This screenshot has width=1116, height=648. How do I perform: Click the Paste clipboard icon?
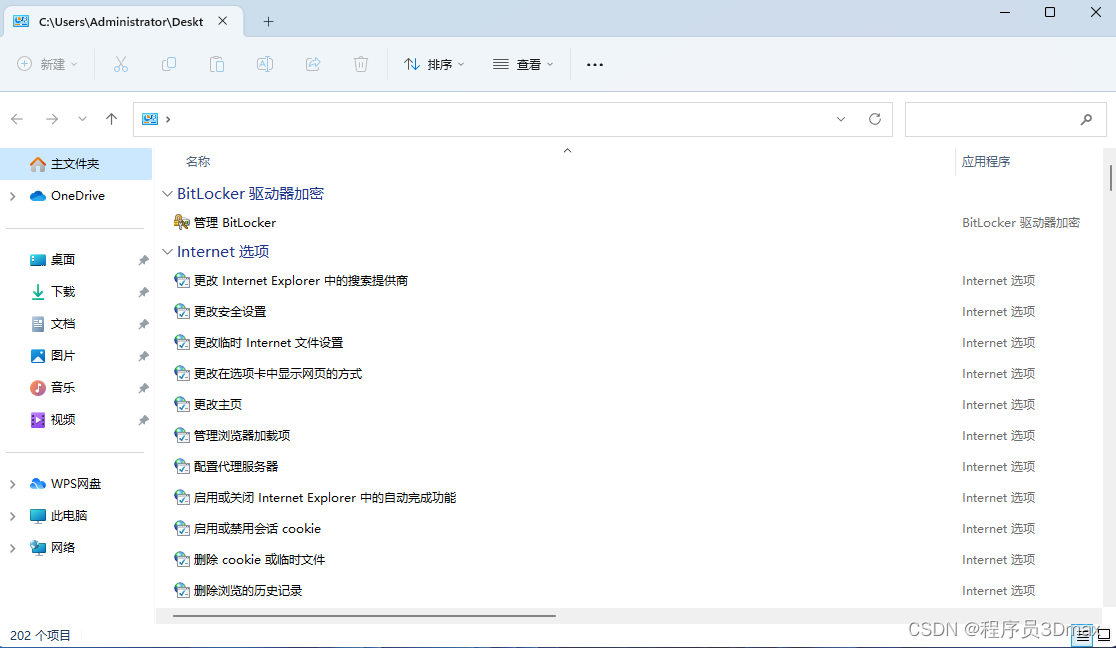pos(217,64)
